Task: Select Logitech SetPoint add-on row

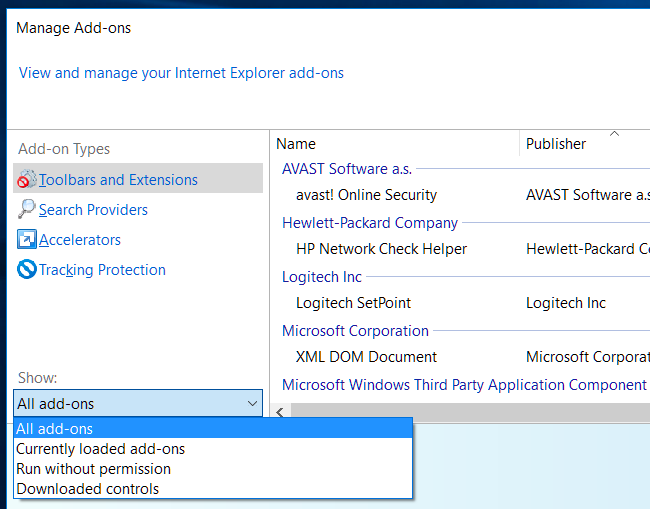Action: coord(353,303)
